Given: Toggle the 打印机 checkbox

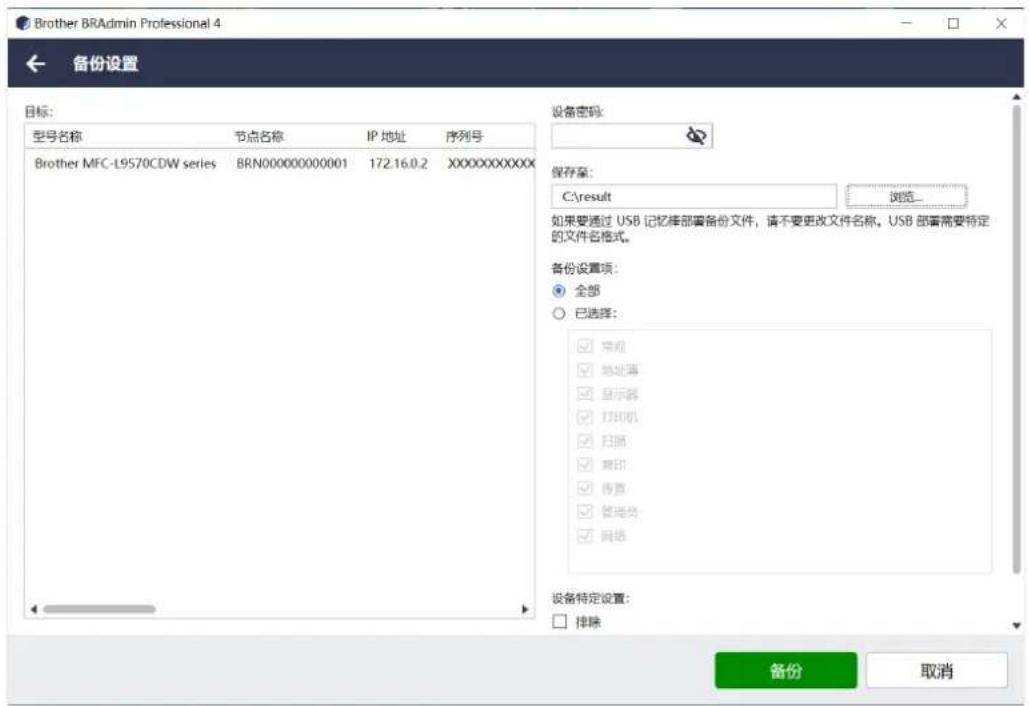Looking at the screenshot, I should pyautogui.click(x=584, y=417).
